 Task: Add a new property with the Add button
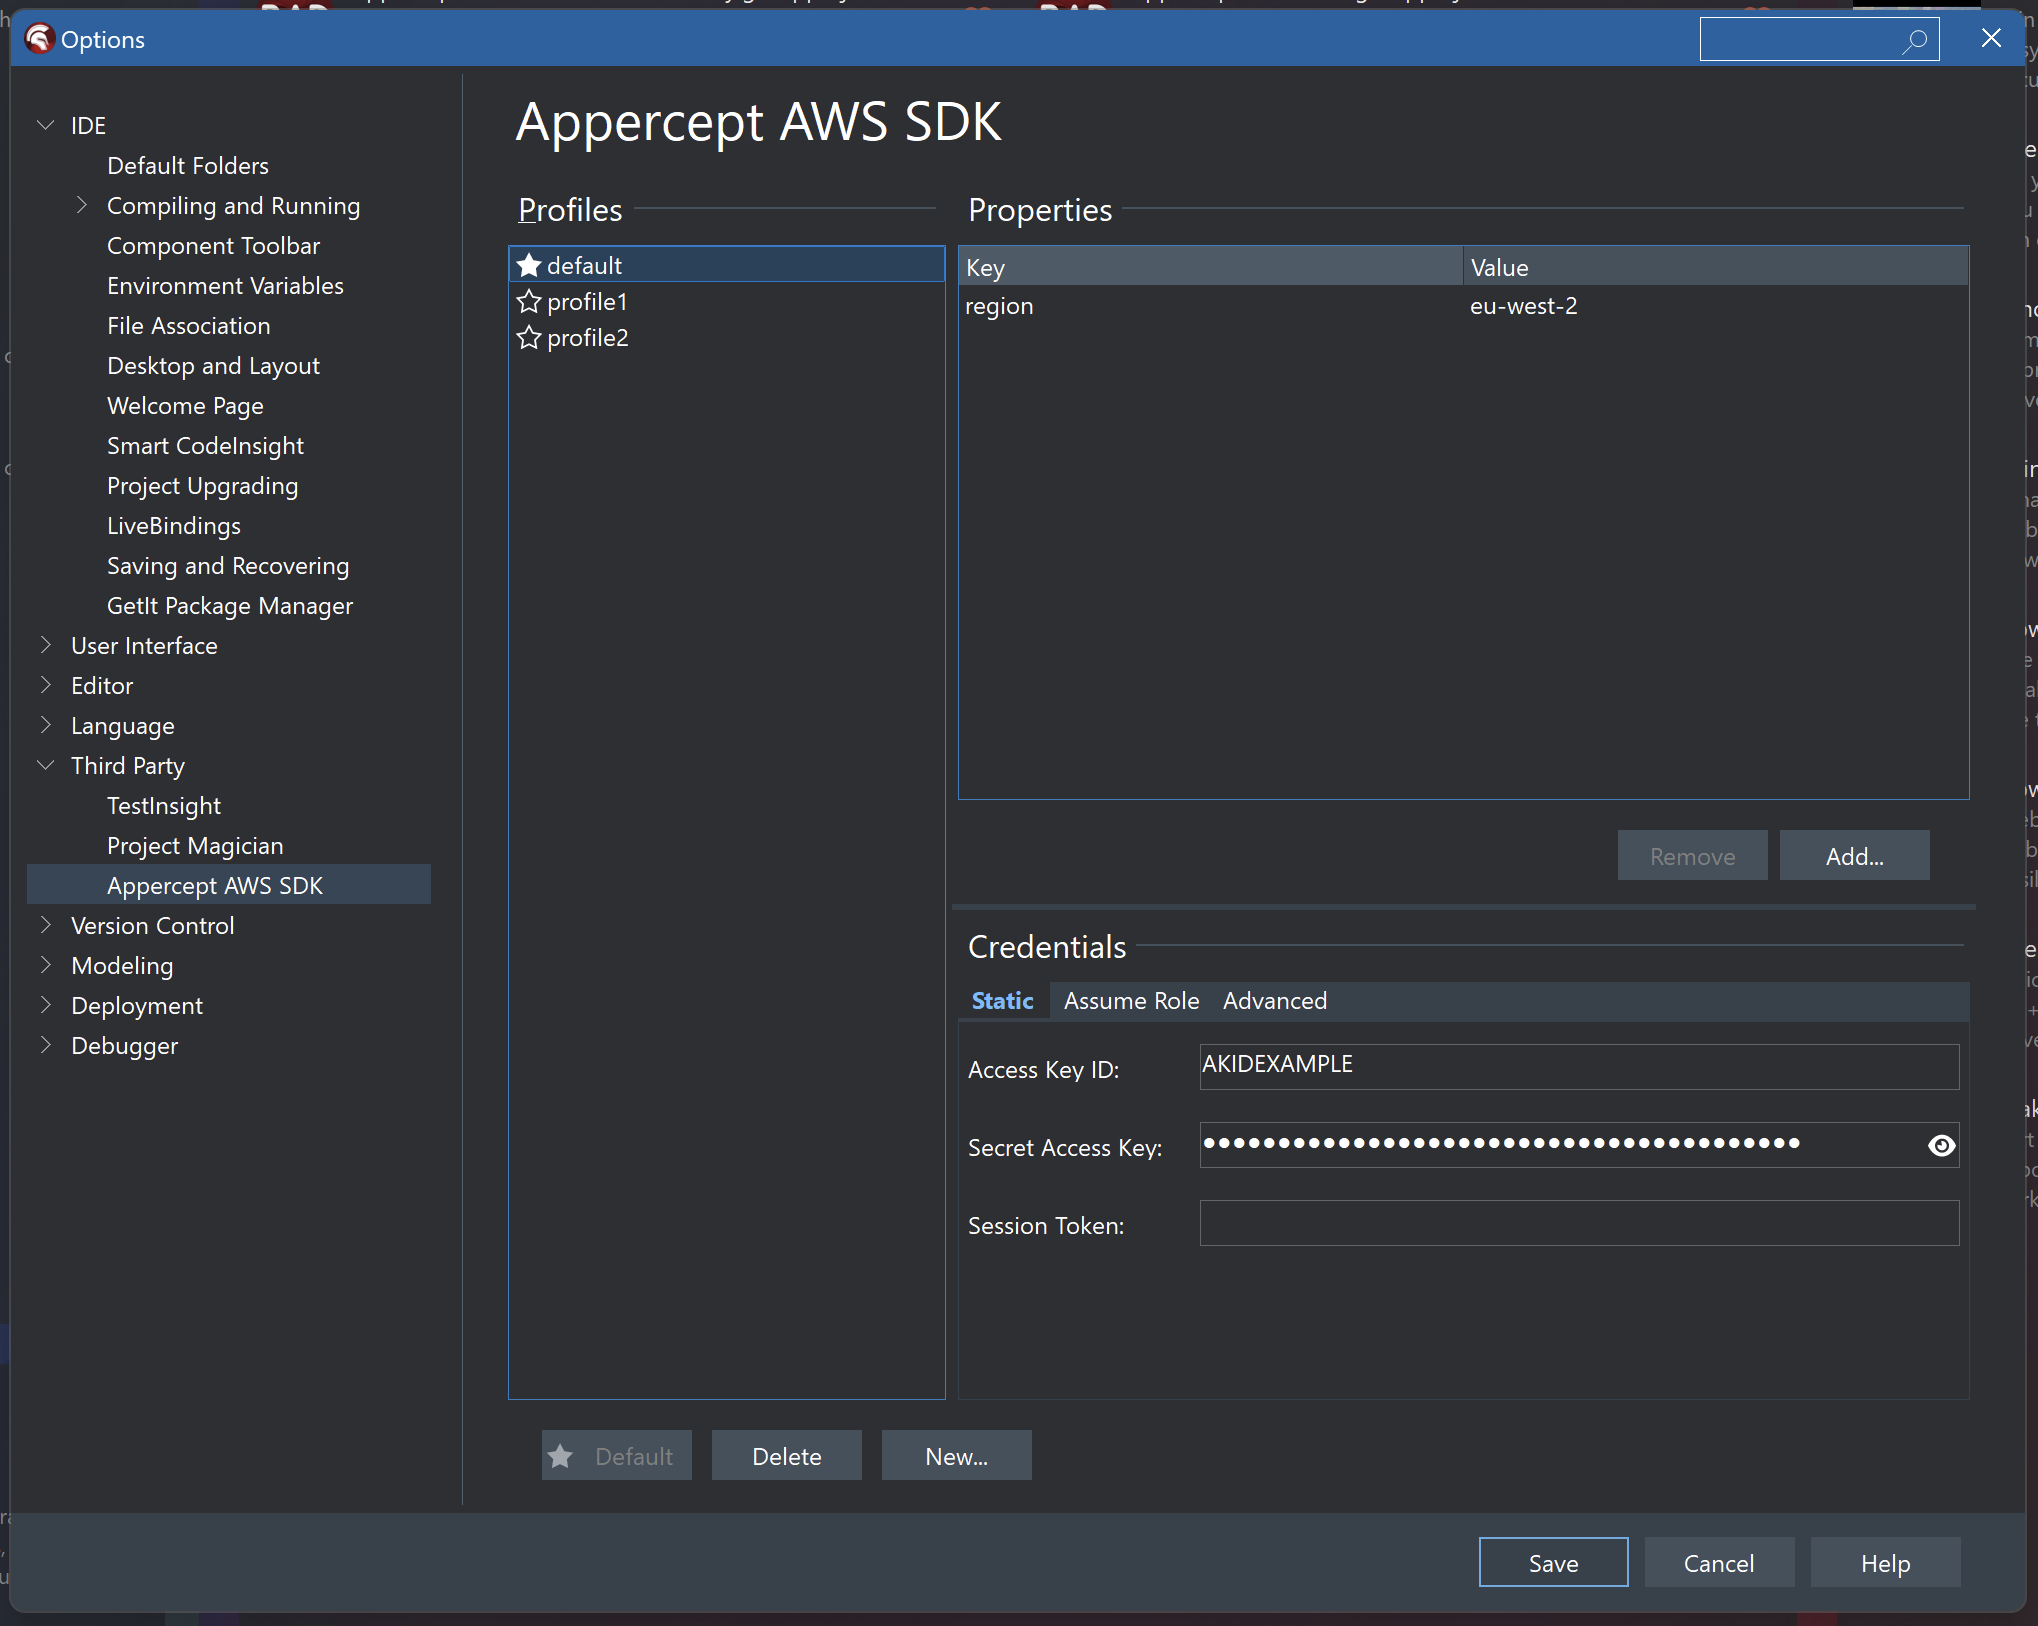coord(1853,856)
